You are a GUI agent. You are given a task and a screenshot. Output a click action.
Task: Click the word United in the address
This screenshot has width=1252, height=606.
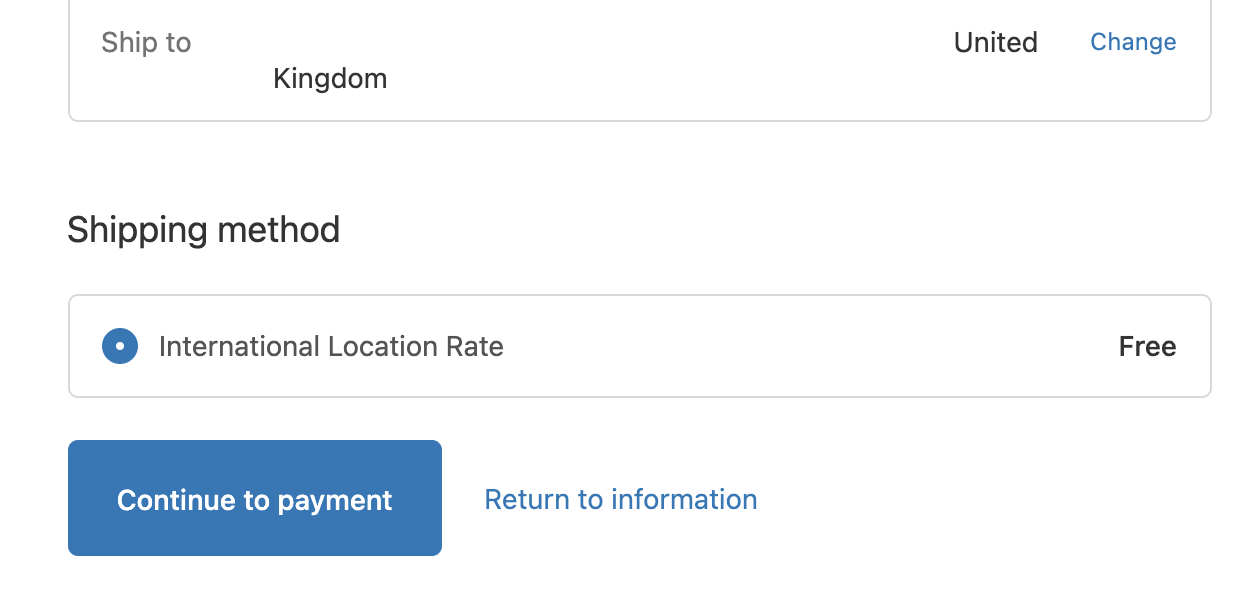point(996,42)
